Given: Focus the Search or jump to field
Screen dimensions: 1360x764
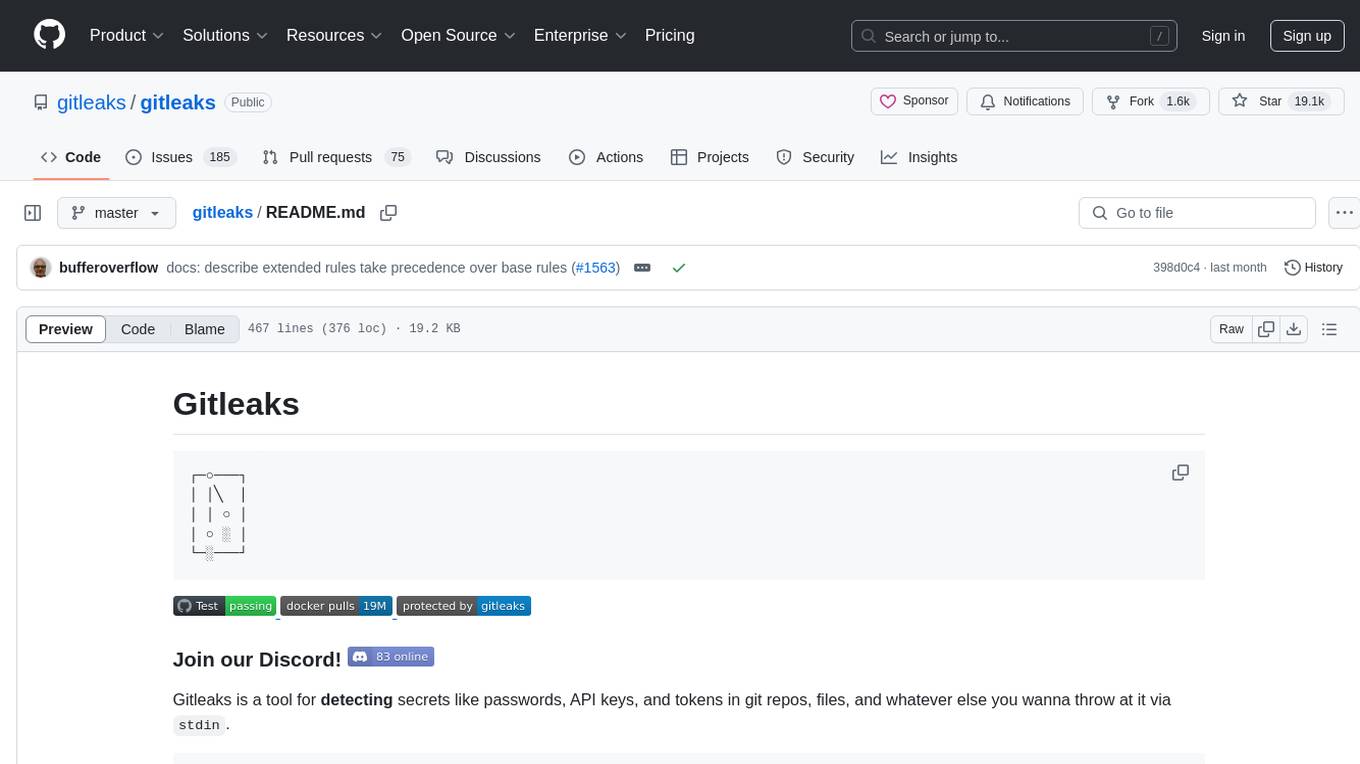Looking at the screenshot, I should (x=1015, y=36).
